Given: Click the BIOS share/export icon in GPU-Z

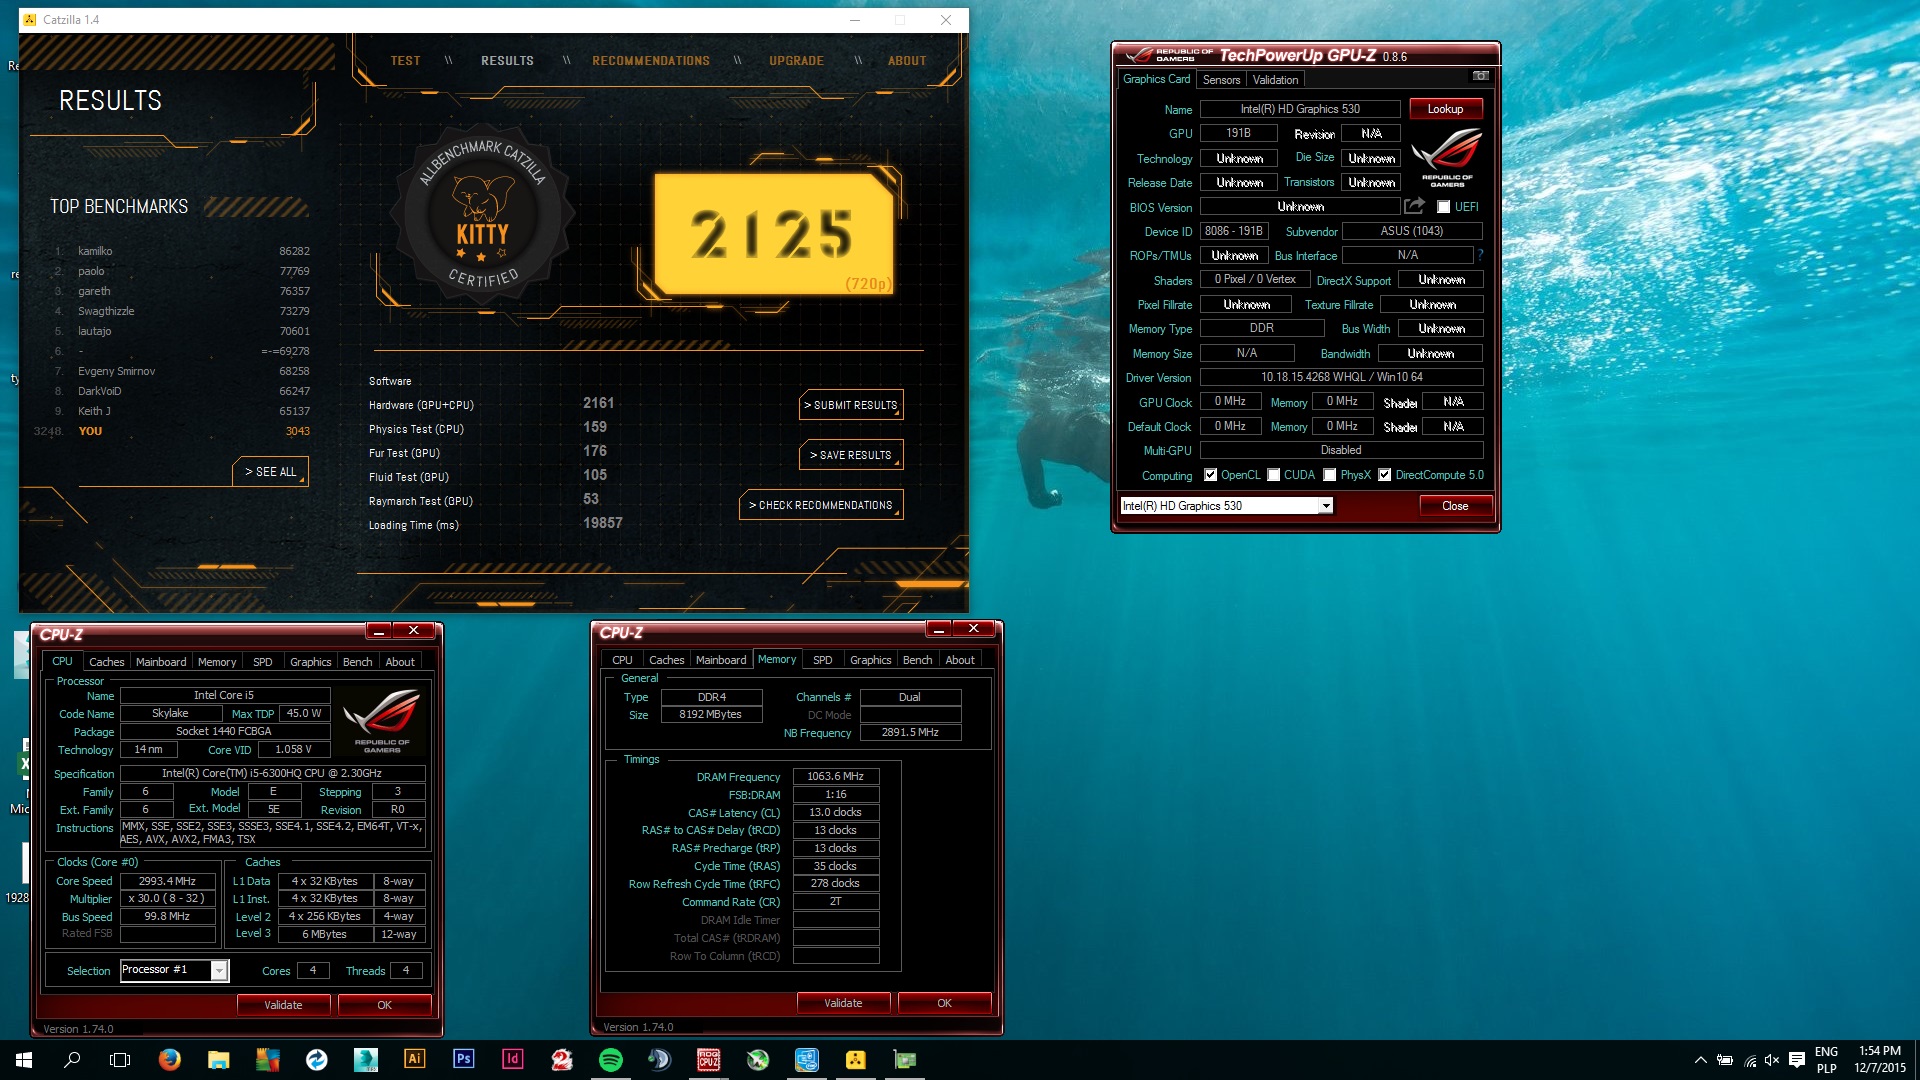Looking at the screenshot, I should pos(1414,206).
